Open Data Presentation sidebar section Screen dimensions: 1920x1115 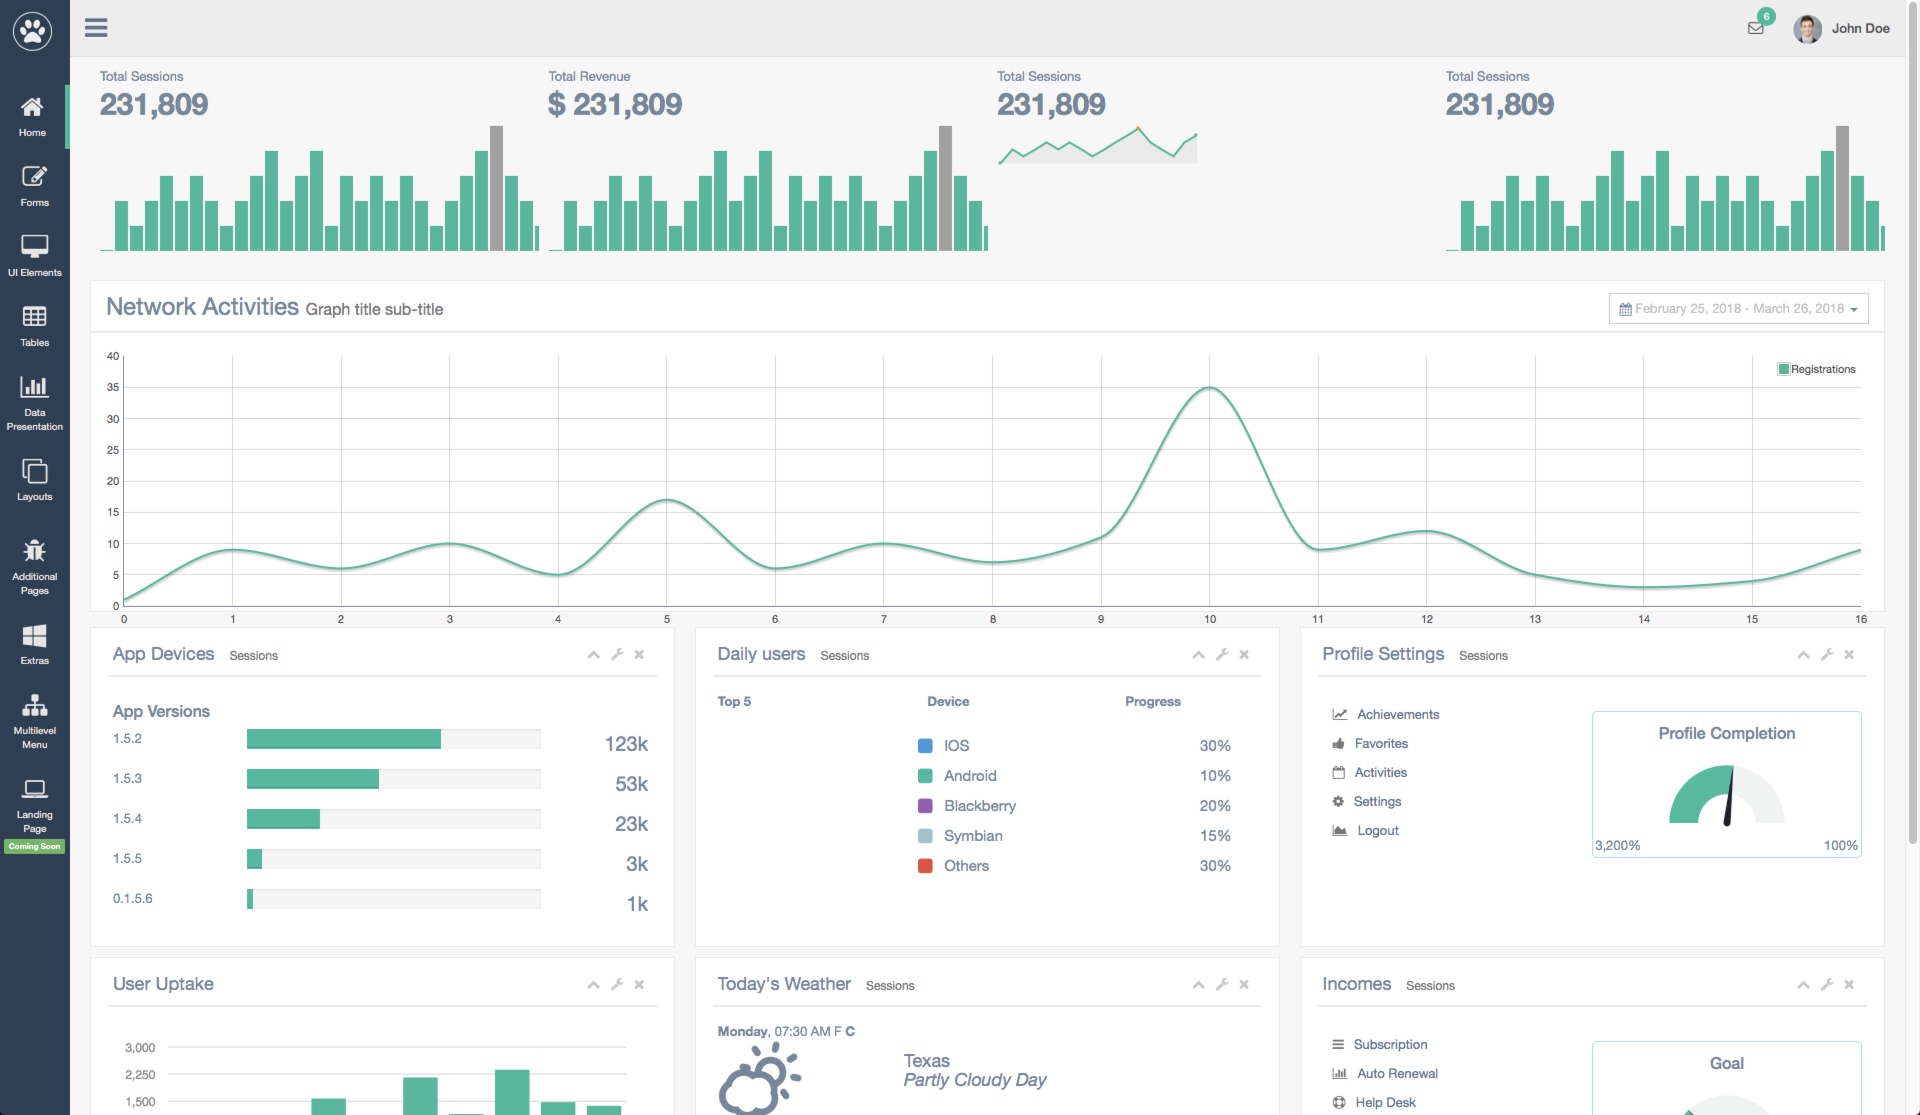coord(34,404)
